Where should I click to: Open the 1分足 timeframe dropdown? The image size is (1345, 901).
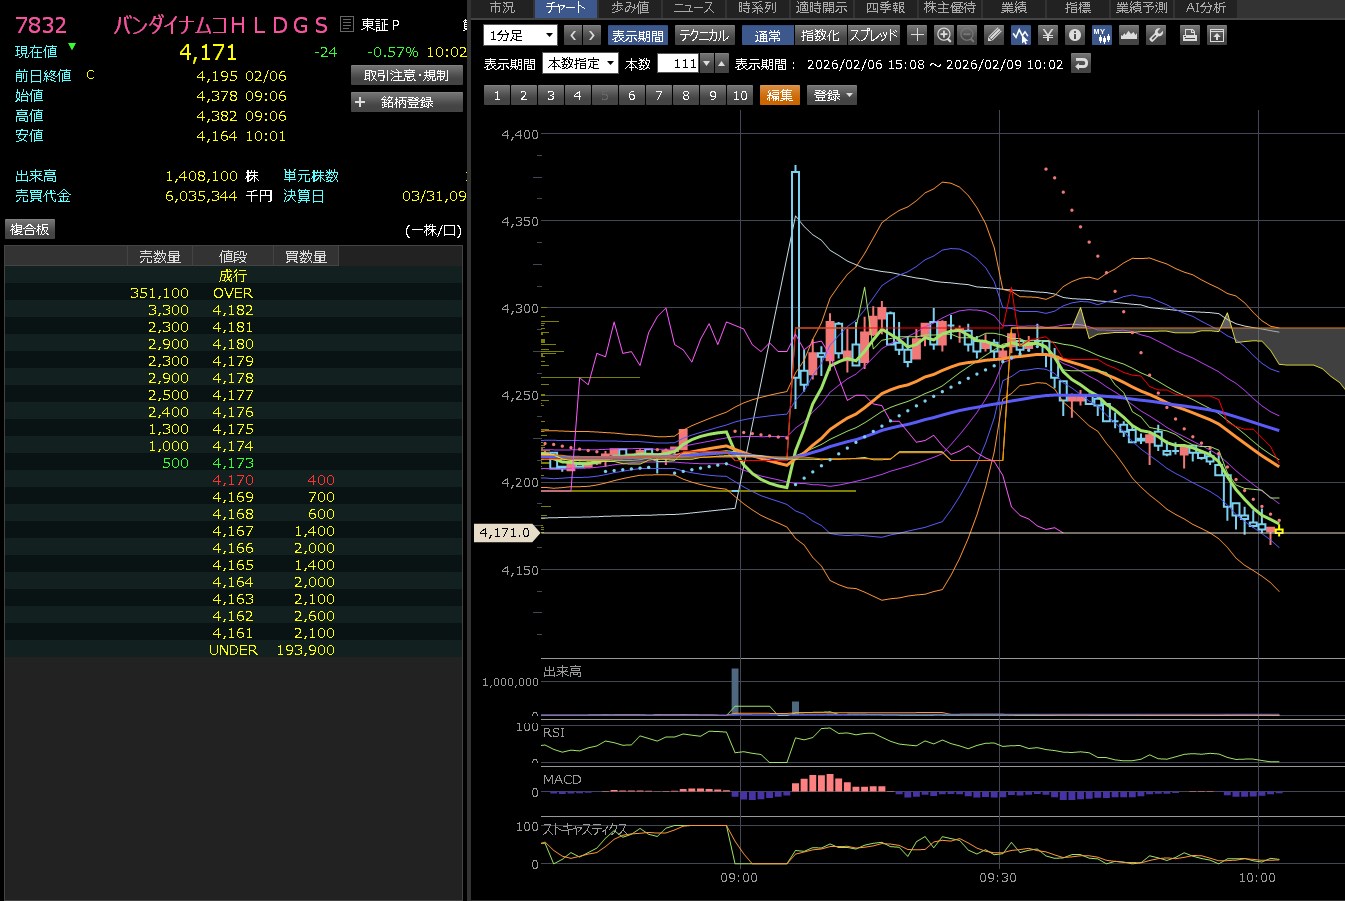[520, 35]
